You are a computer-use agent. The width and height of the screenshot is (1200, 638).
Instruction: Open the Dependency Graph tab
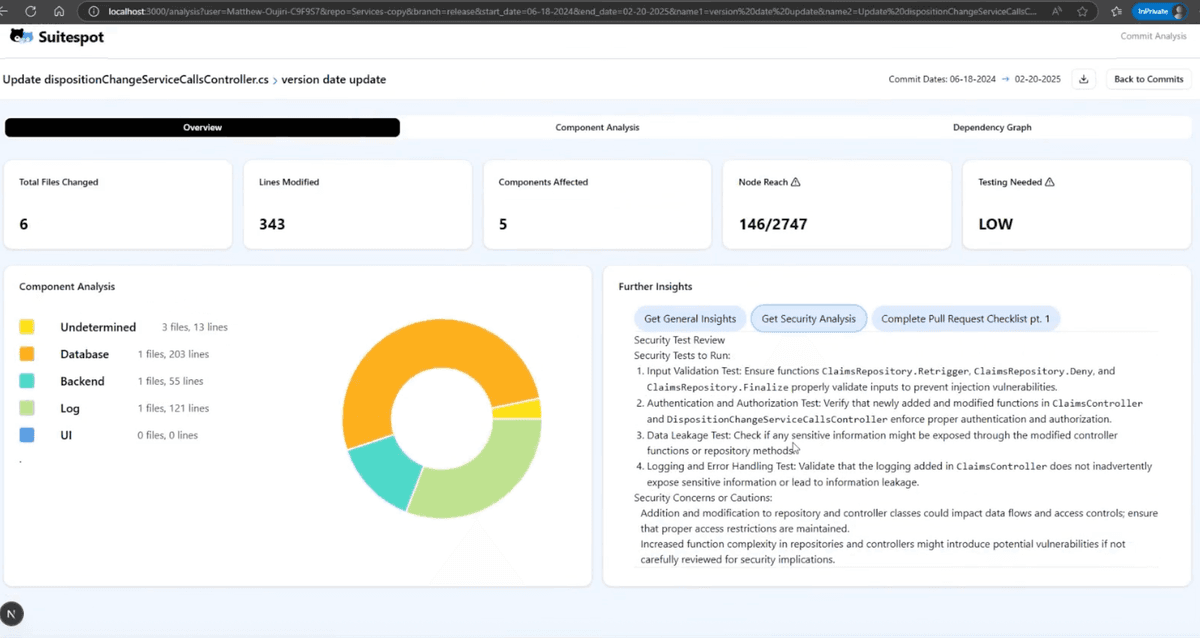pyautogui.click(x=992, y=127)
